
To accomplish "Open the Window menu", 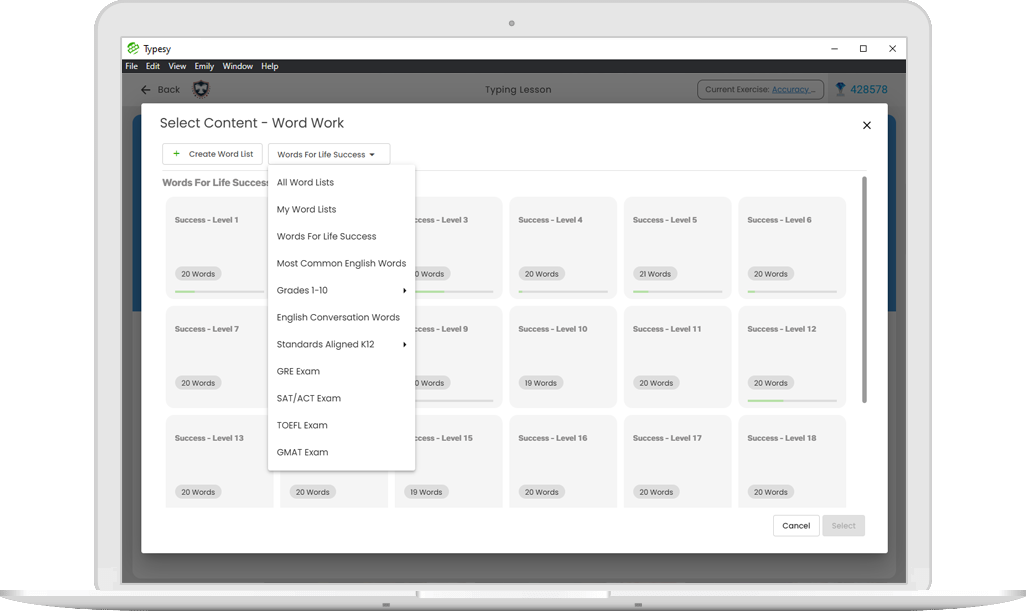I will click(x=238, y=66).
